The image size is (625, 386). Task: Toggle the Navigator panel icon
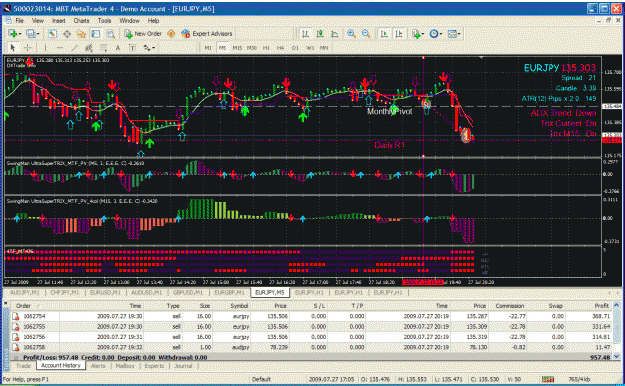click(81, 34)
